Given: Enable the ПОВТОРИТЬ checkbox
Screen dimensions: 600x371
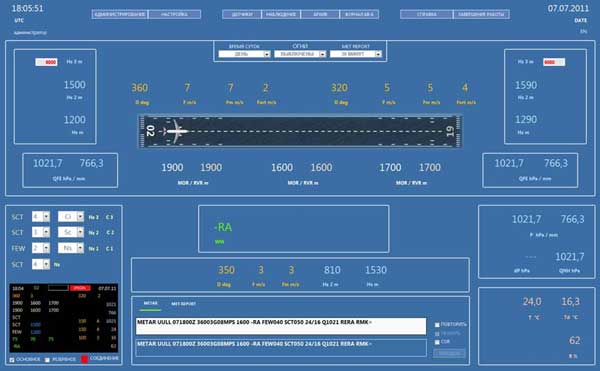Looking at the screenshot, I should [437, 325].
